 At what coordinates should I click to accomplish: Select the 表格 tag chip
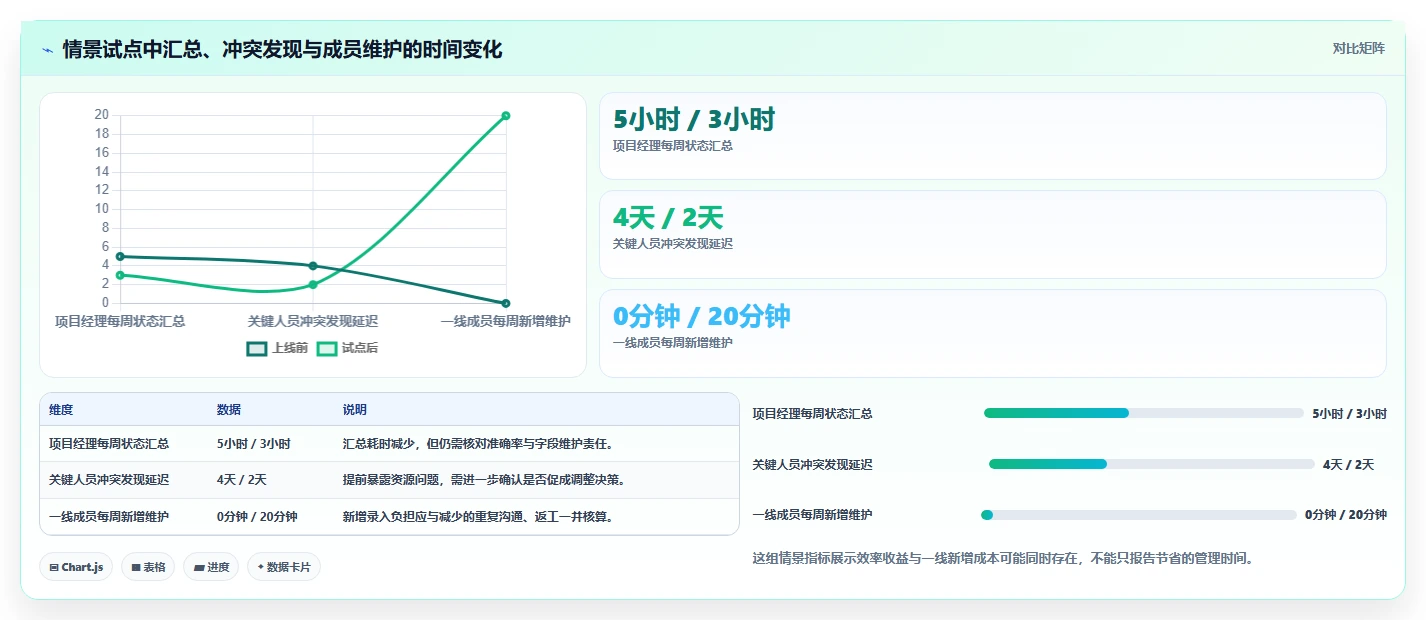tap(148, 567)
